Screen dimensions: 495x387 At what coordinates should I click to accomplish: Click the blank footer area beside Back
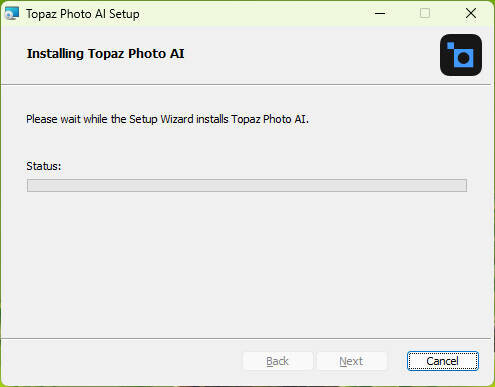pos(123,361)
